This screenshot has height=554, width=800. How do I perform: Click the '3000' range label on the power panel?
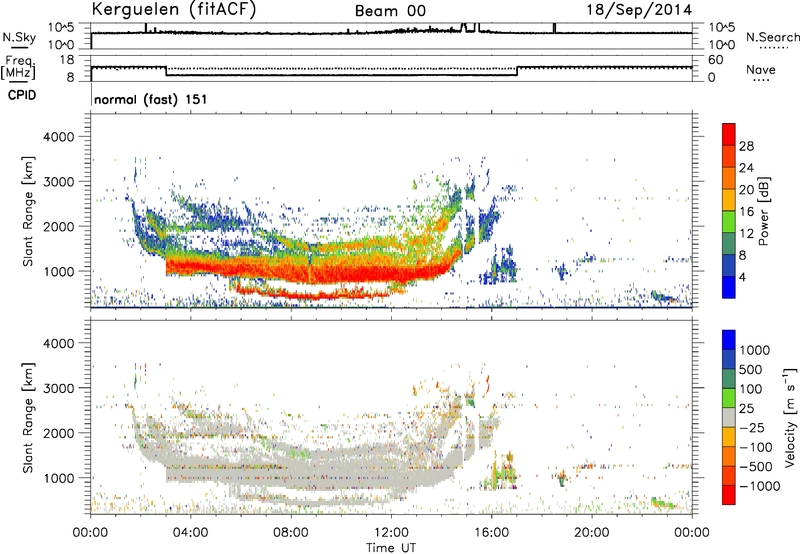58,182
